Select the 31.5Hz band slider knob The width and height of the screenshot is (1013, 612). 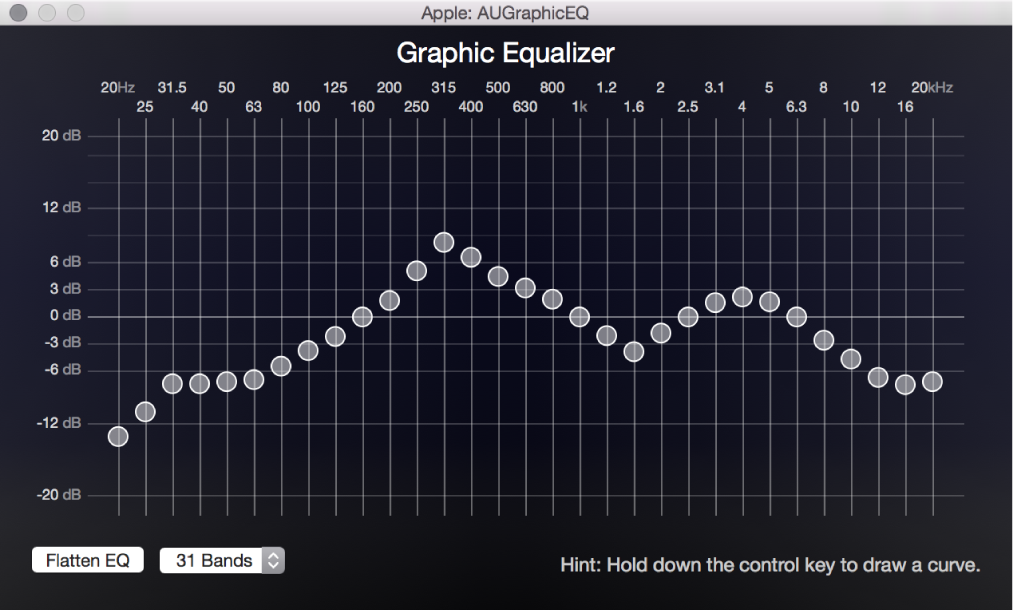(172, 382)
